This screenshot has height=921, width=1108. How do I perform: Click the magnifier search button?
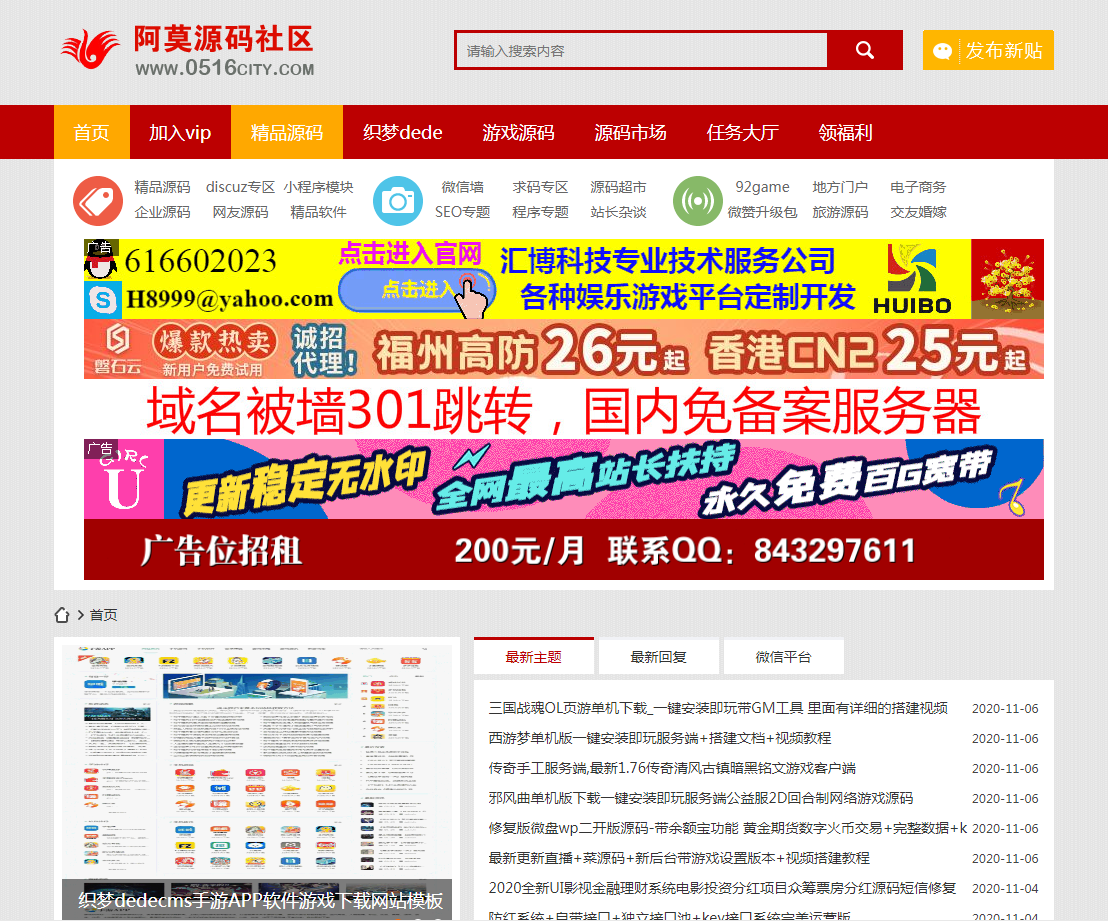(865, 50)
